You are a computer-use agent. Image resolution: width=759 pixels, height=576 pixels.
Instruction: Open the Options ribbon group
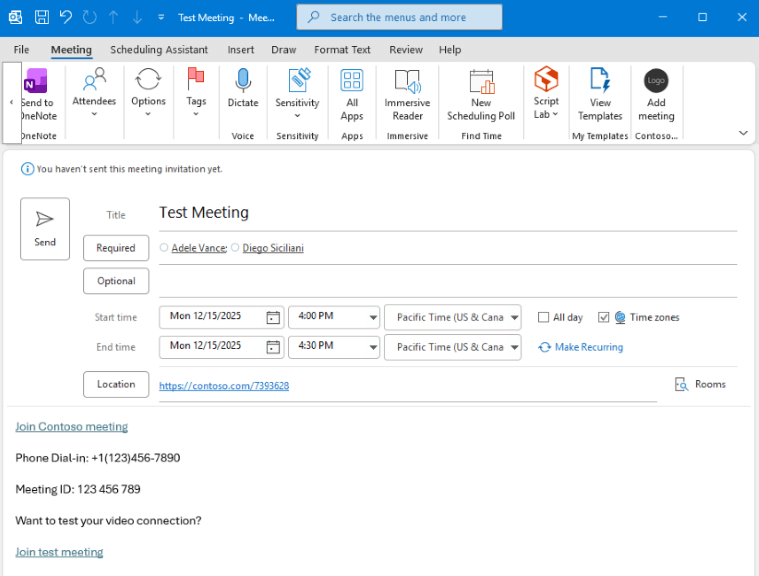pos(148,92)
